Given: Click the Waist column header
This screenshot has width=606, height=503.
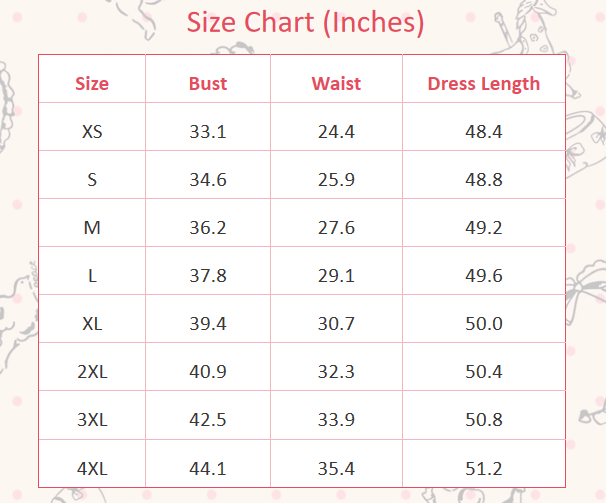Looking at the screenshot, I should click(x=336, y=84).
